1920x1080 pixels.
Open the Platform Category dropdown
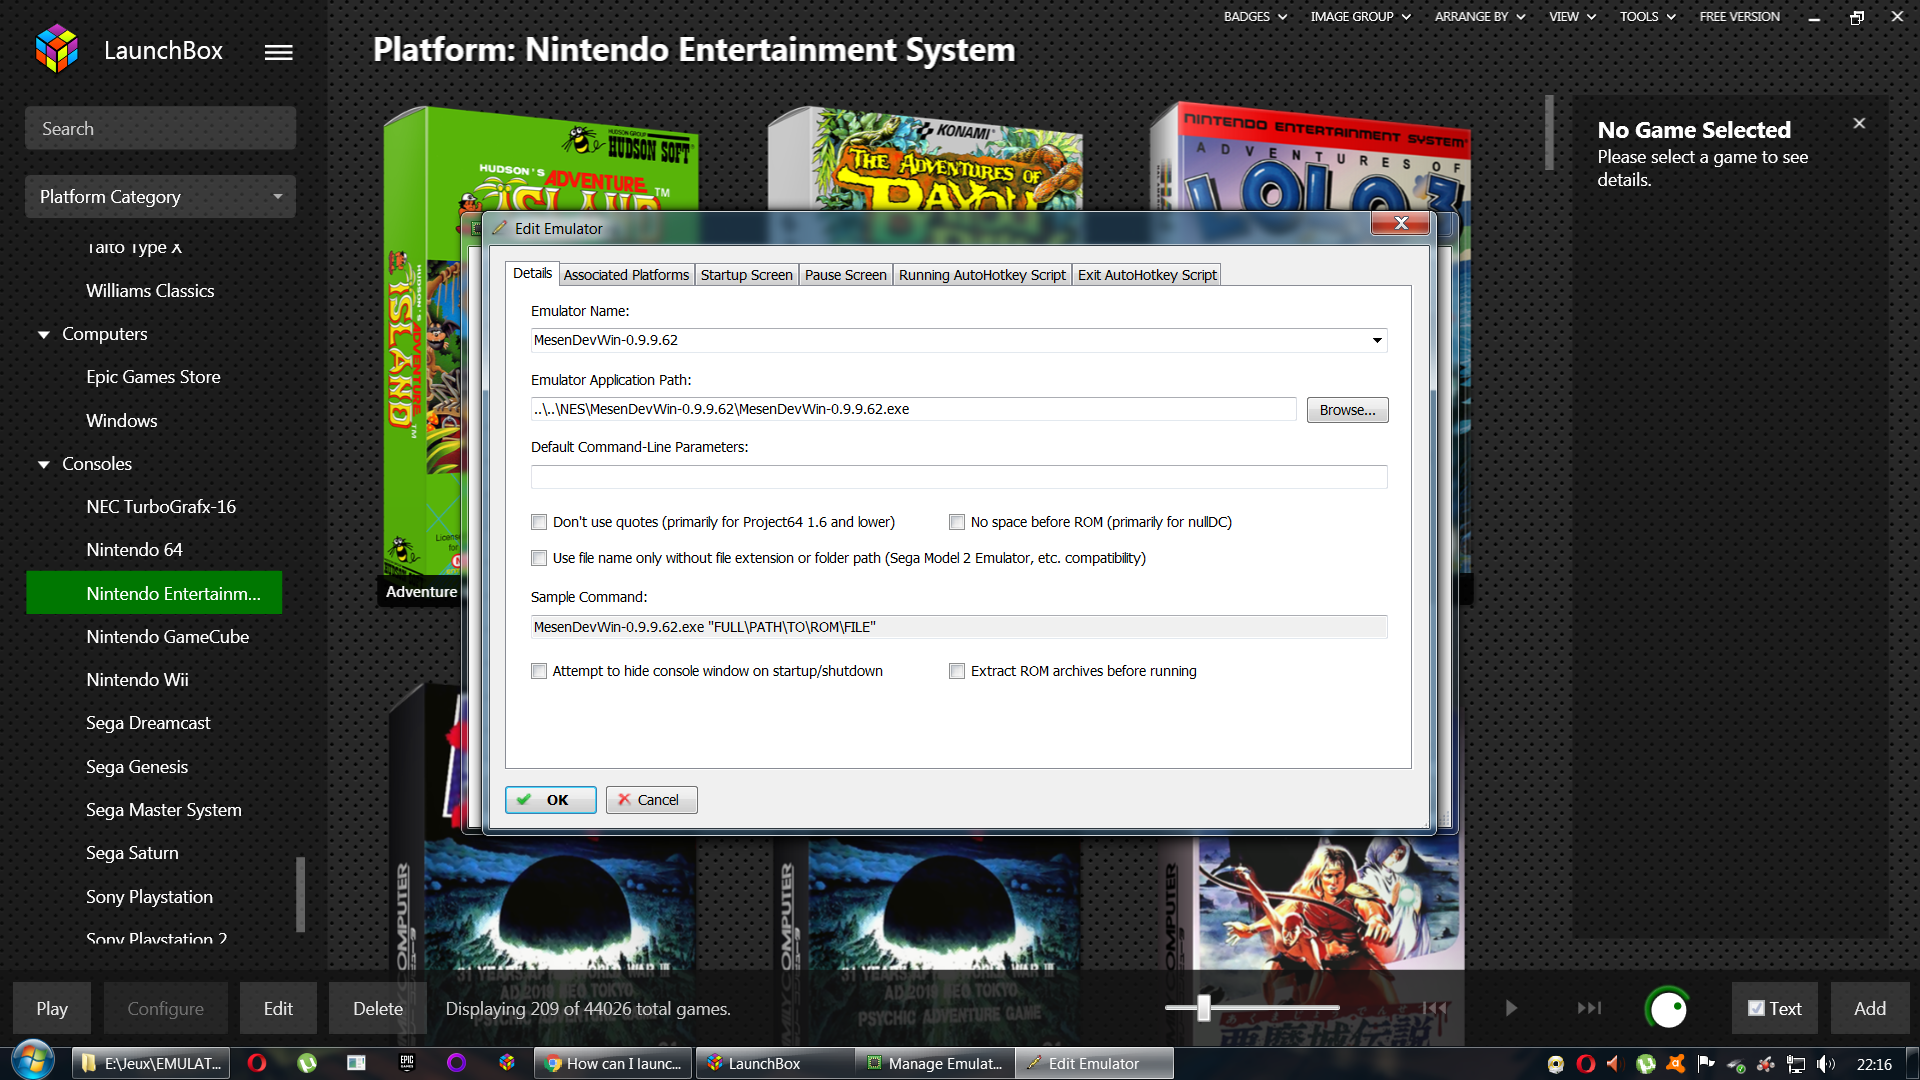point(160,196)
